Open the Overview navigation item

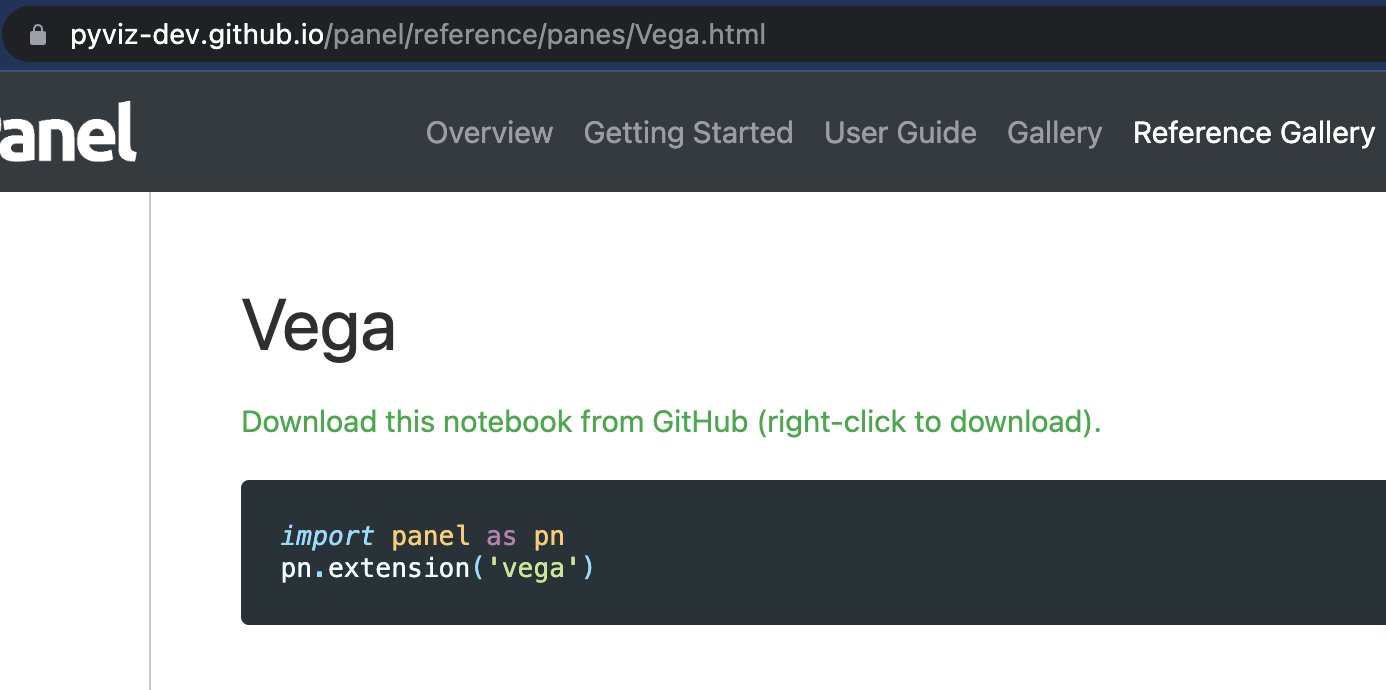coord(489,132)
